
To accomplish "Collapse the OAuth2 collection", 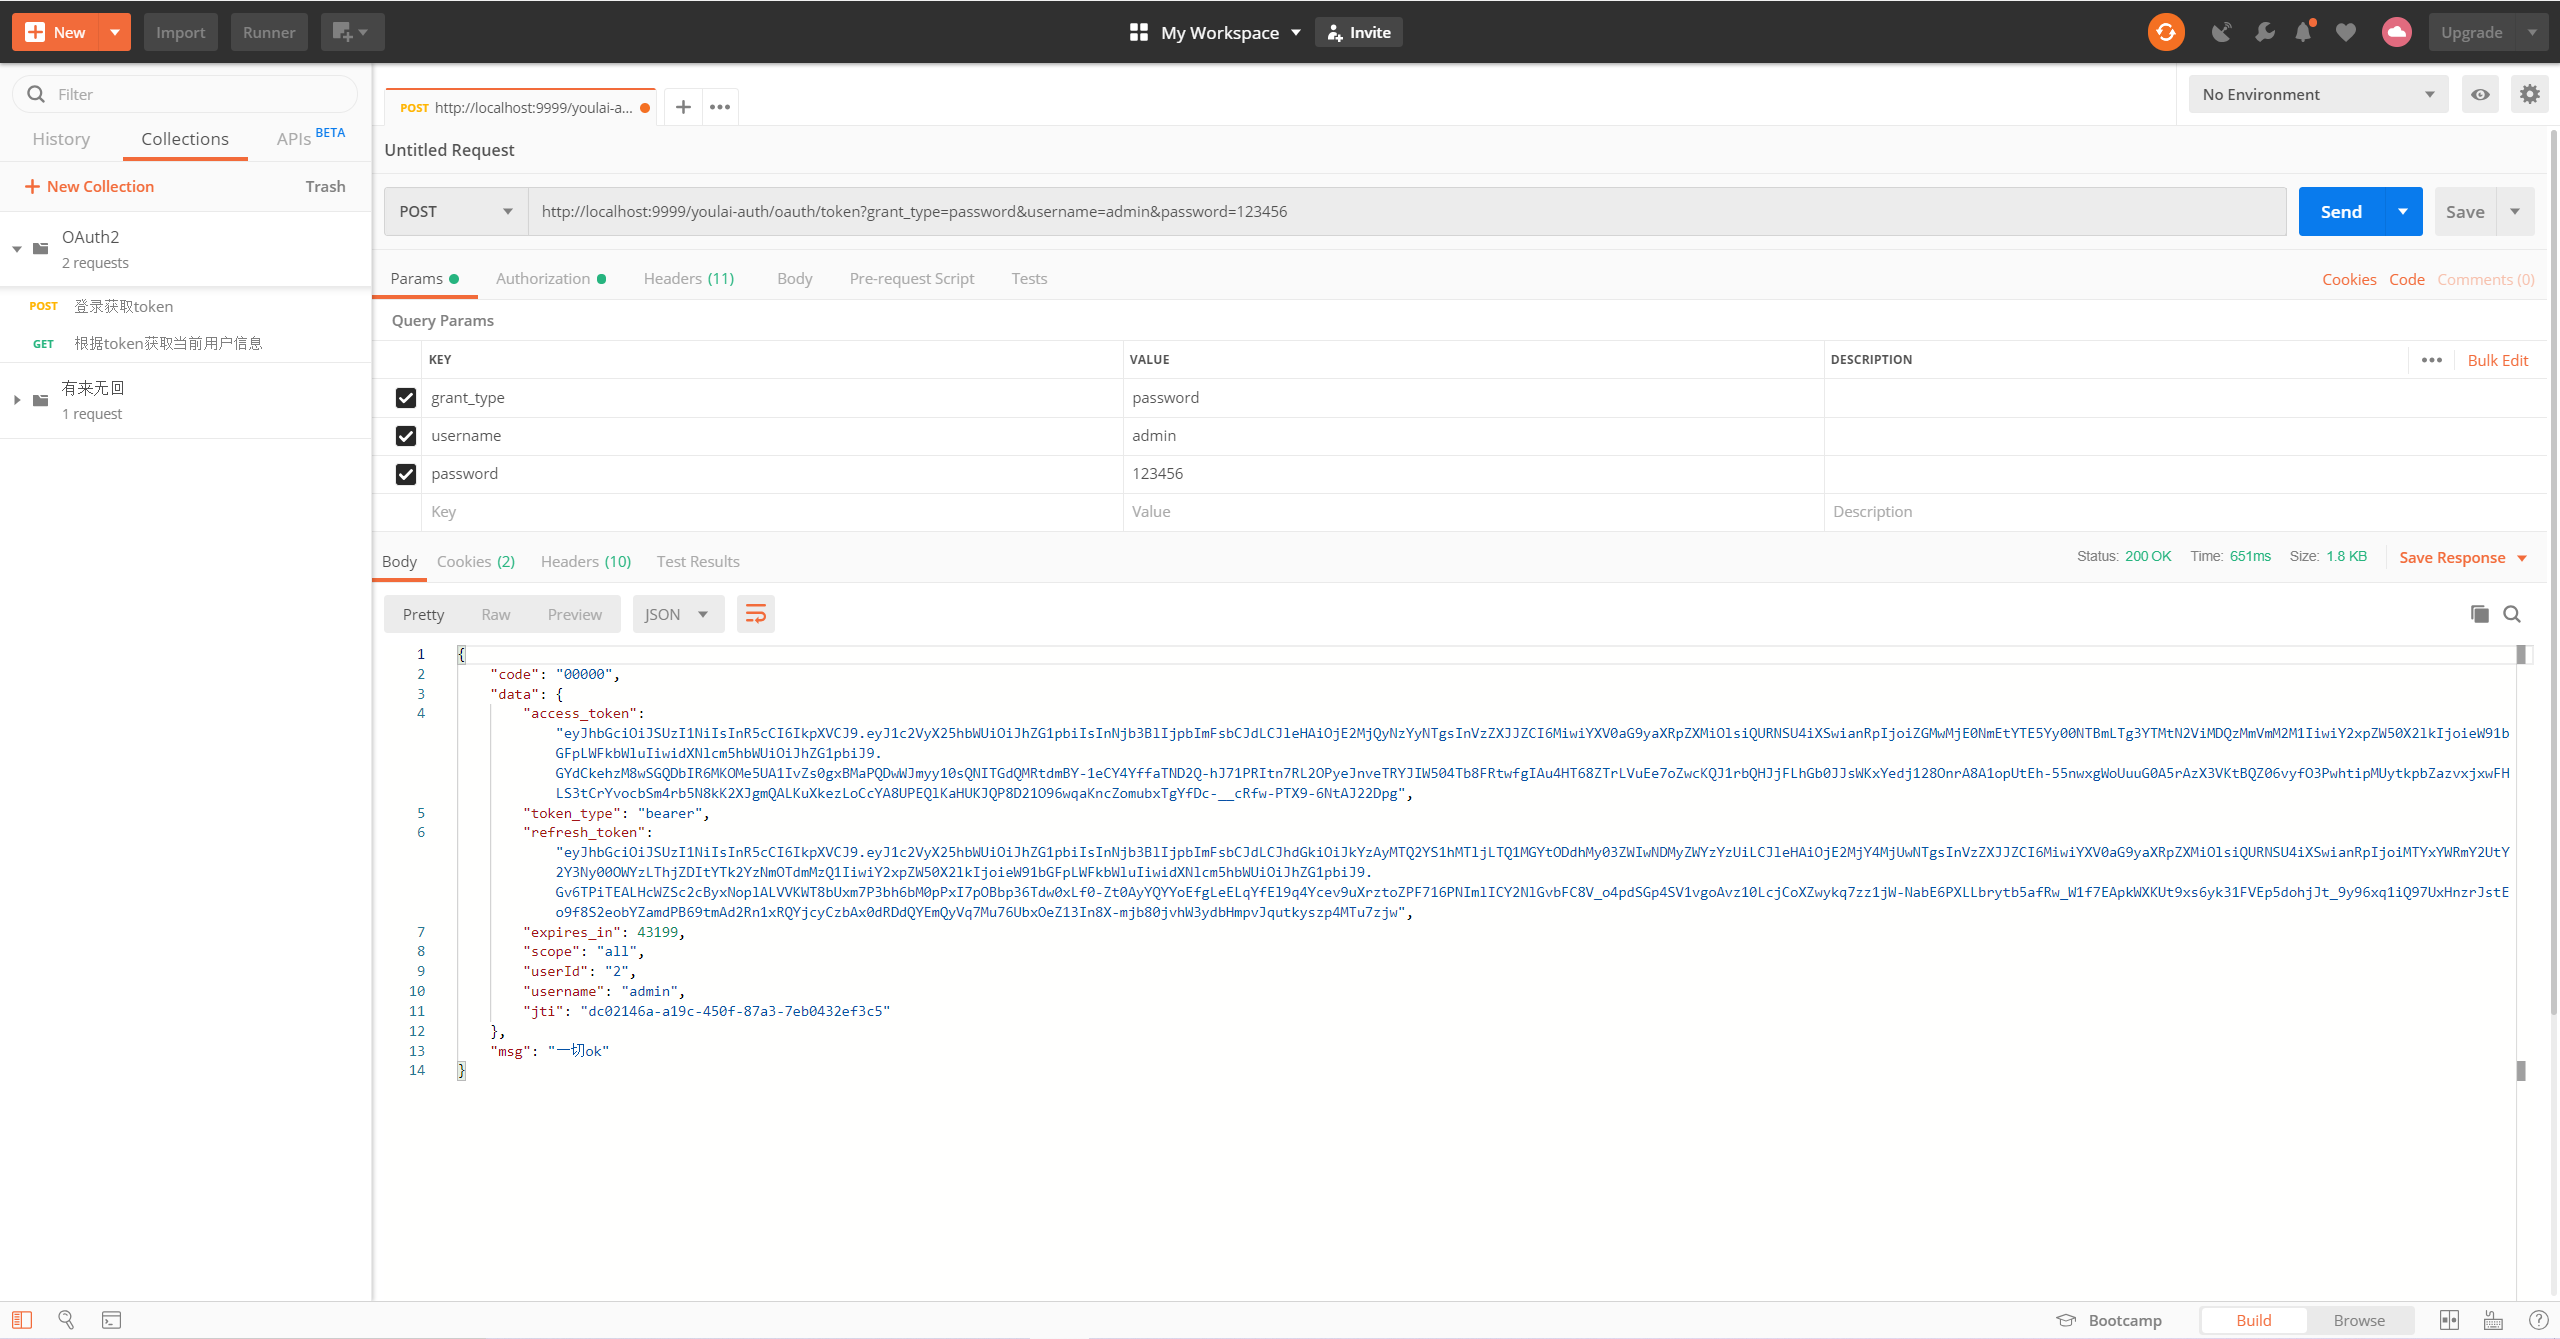I will [x=16, y=249].
